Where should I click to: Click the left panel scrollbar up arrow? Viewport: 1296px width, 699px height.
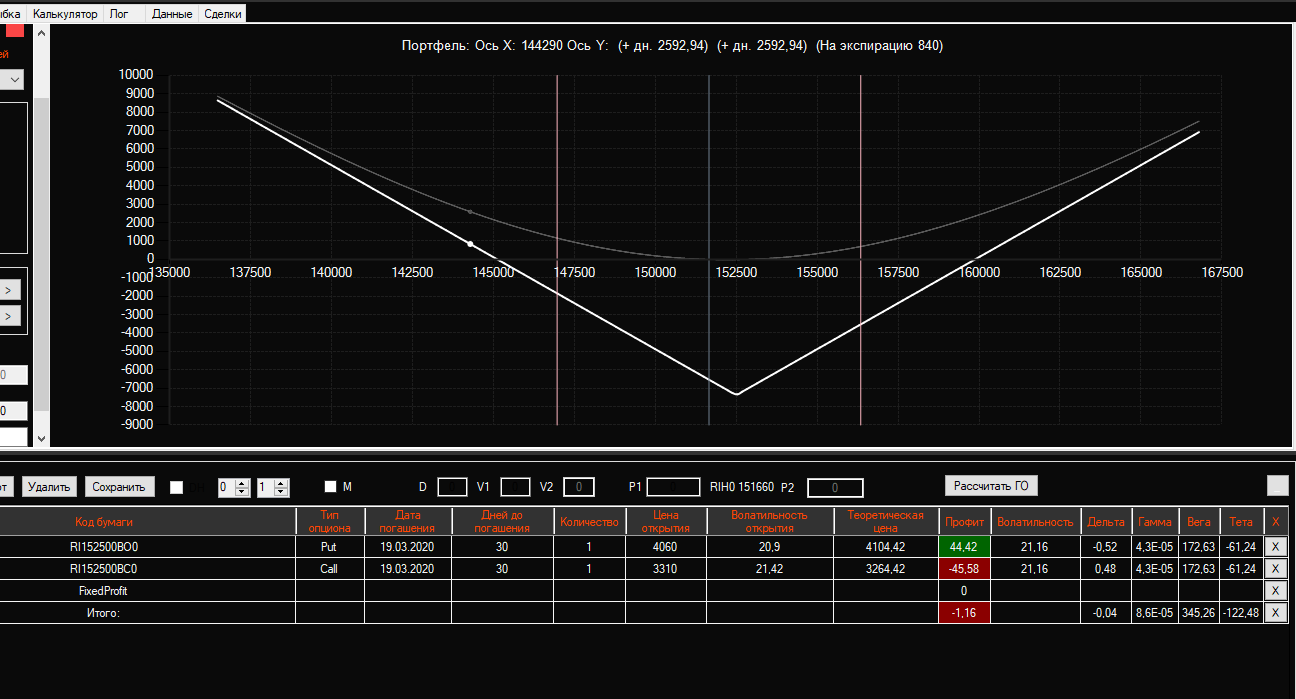41,33
